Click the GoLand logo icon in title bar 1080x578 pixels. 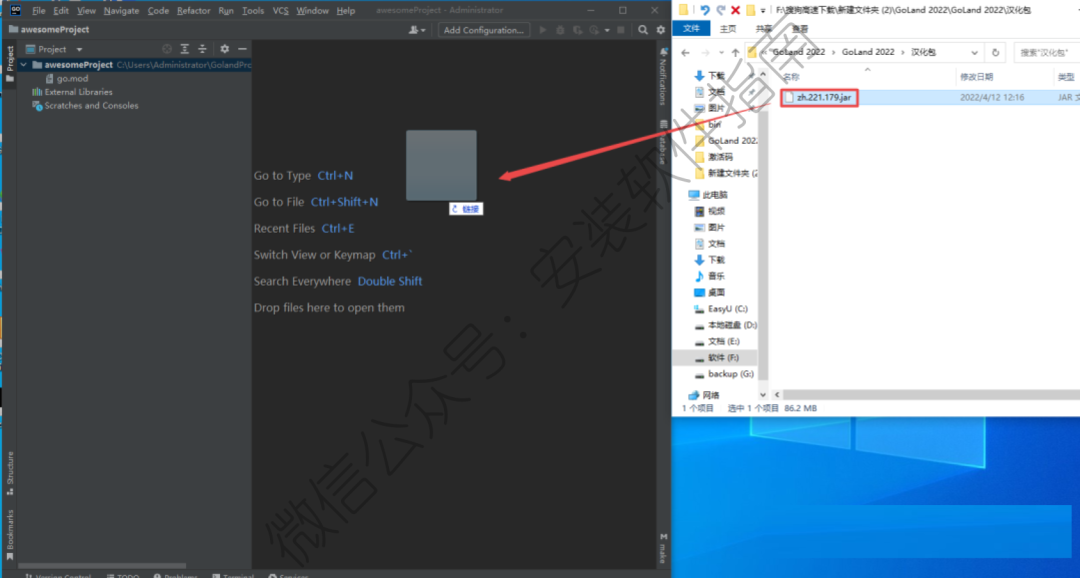15,10
